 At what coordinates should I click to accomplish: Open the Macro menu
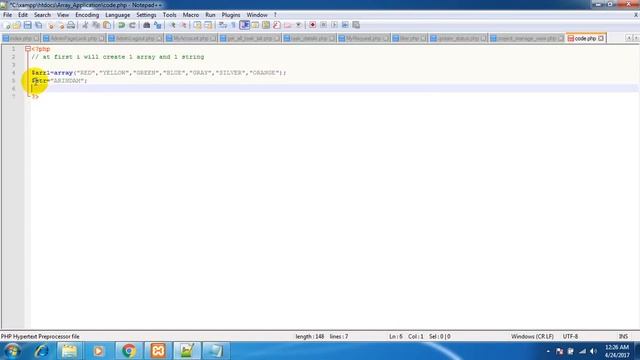(191, 15)
